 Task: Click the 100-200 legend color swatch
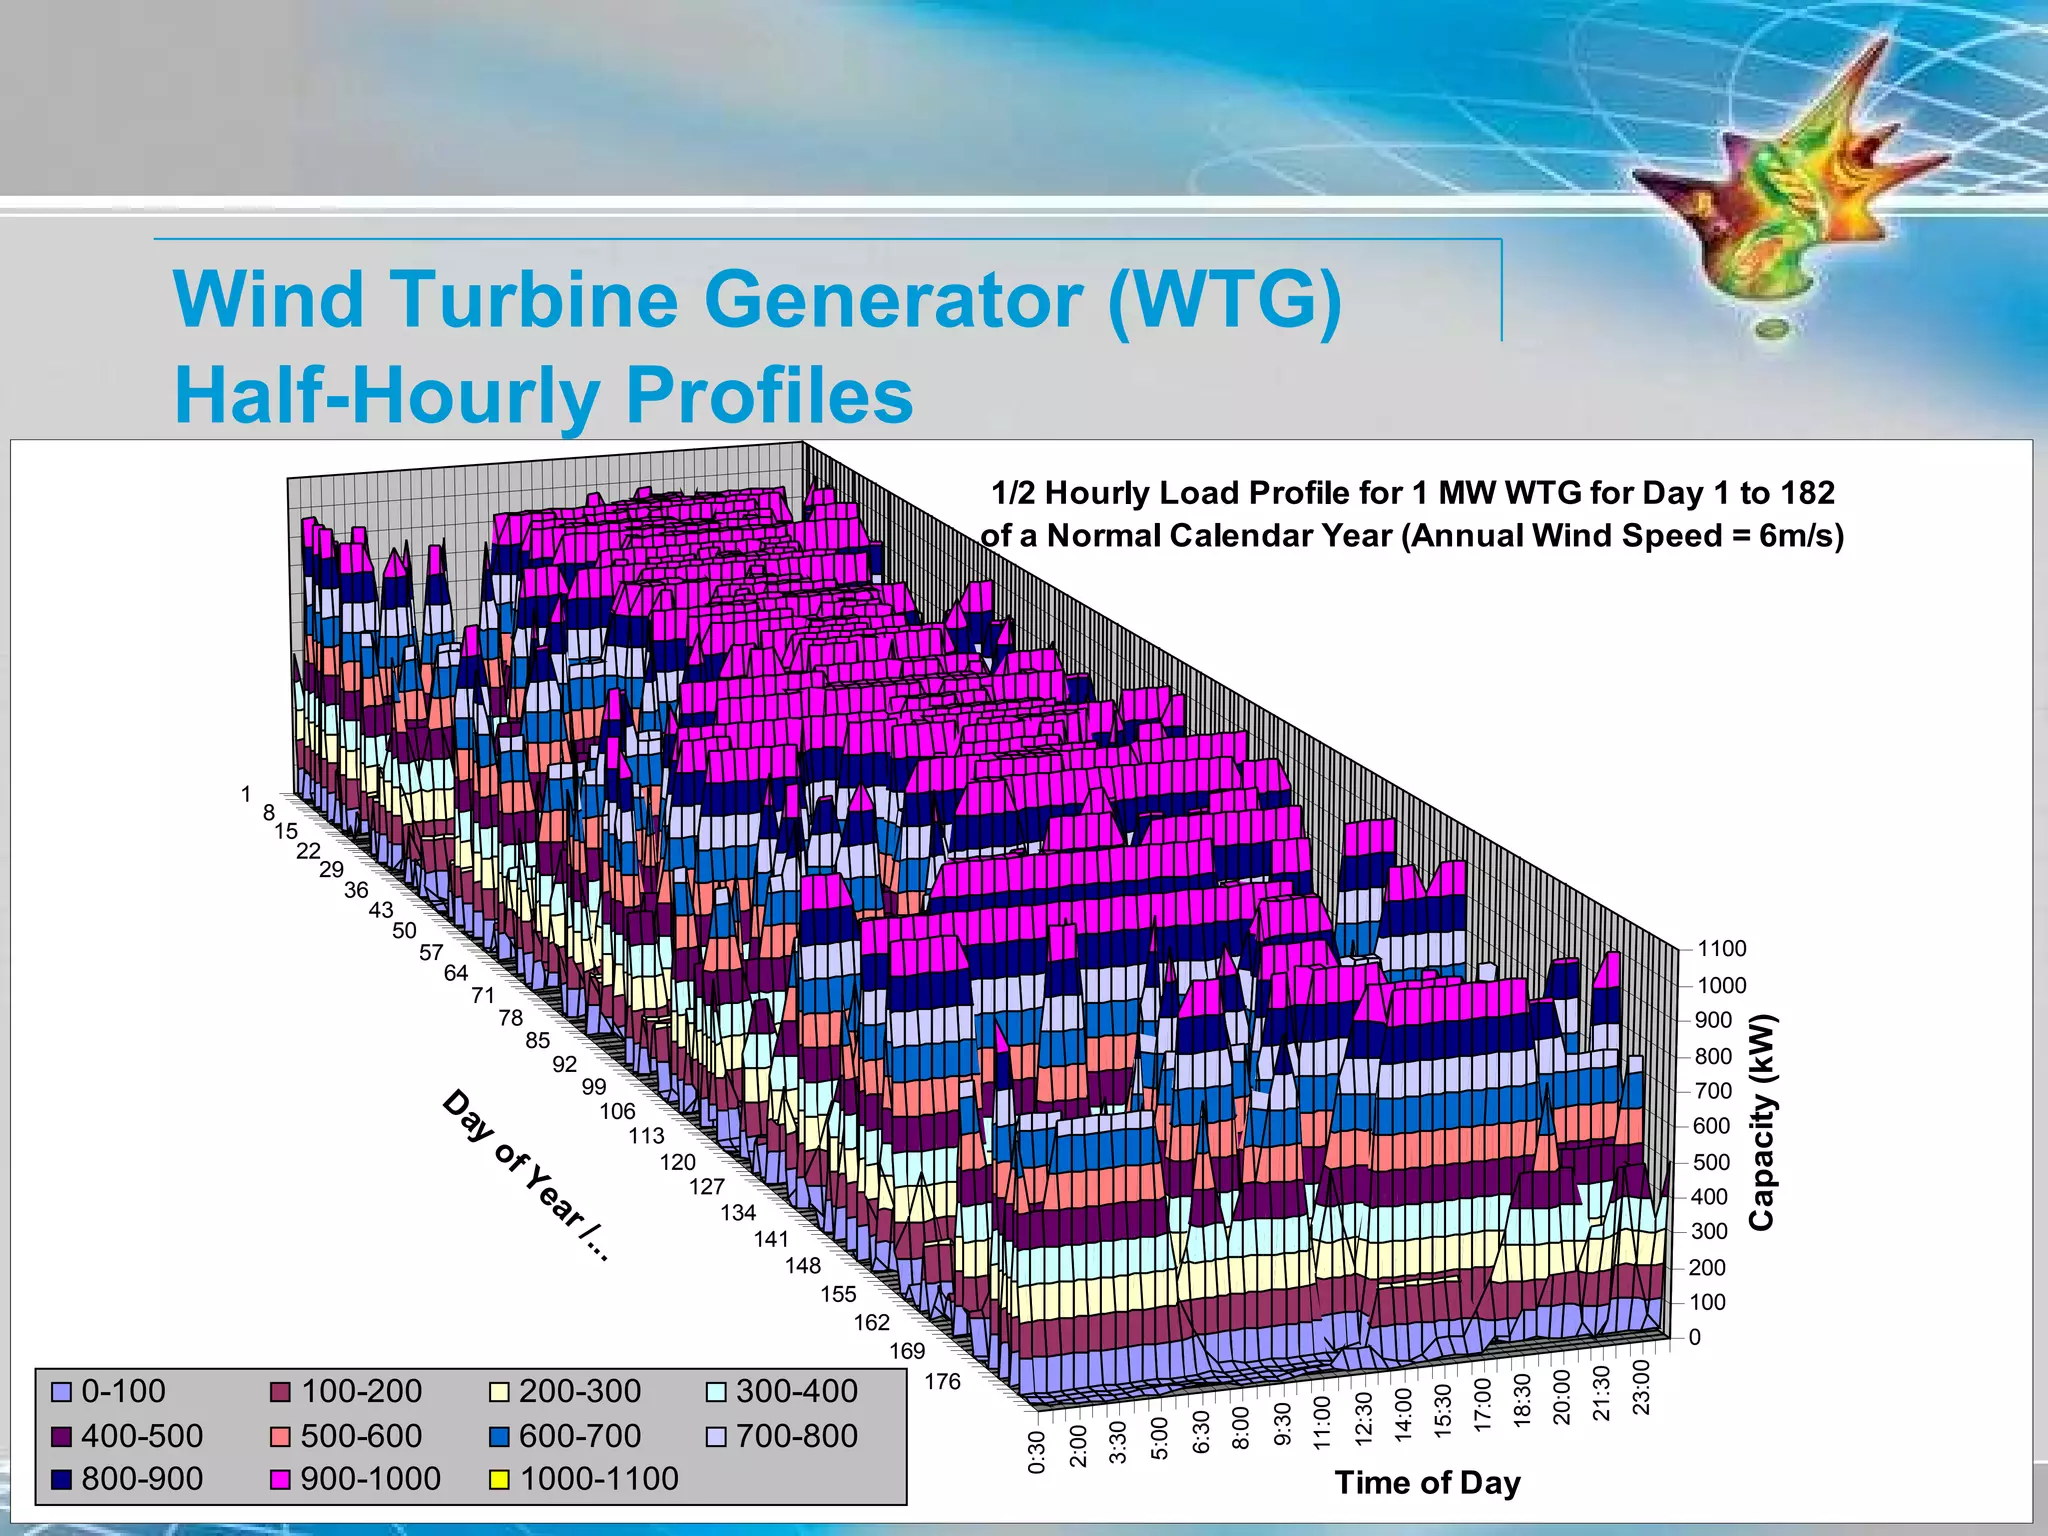[x=281, y=1392]
